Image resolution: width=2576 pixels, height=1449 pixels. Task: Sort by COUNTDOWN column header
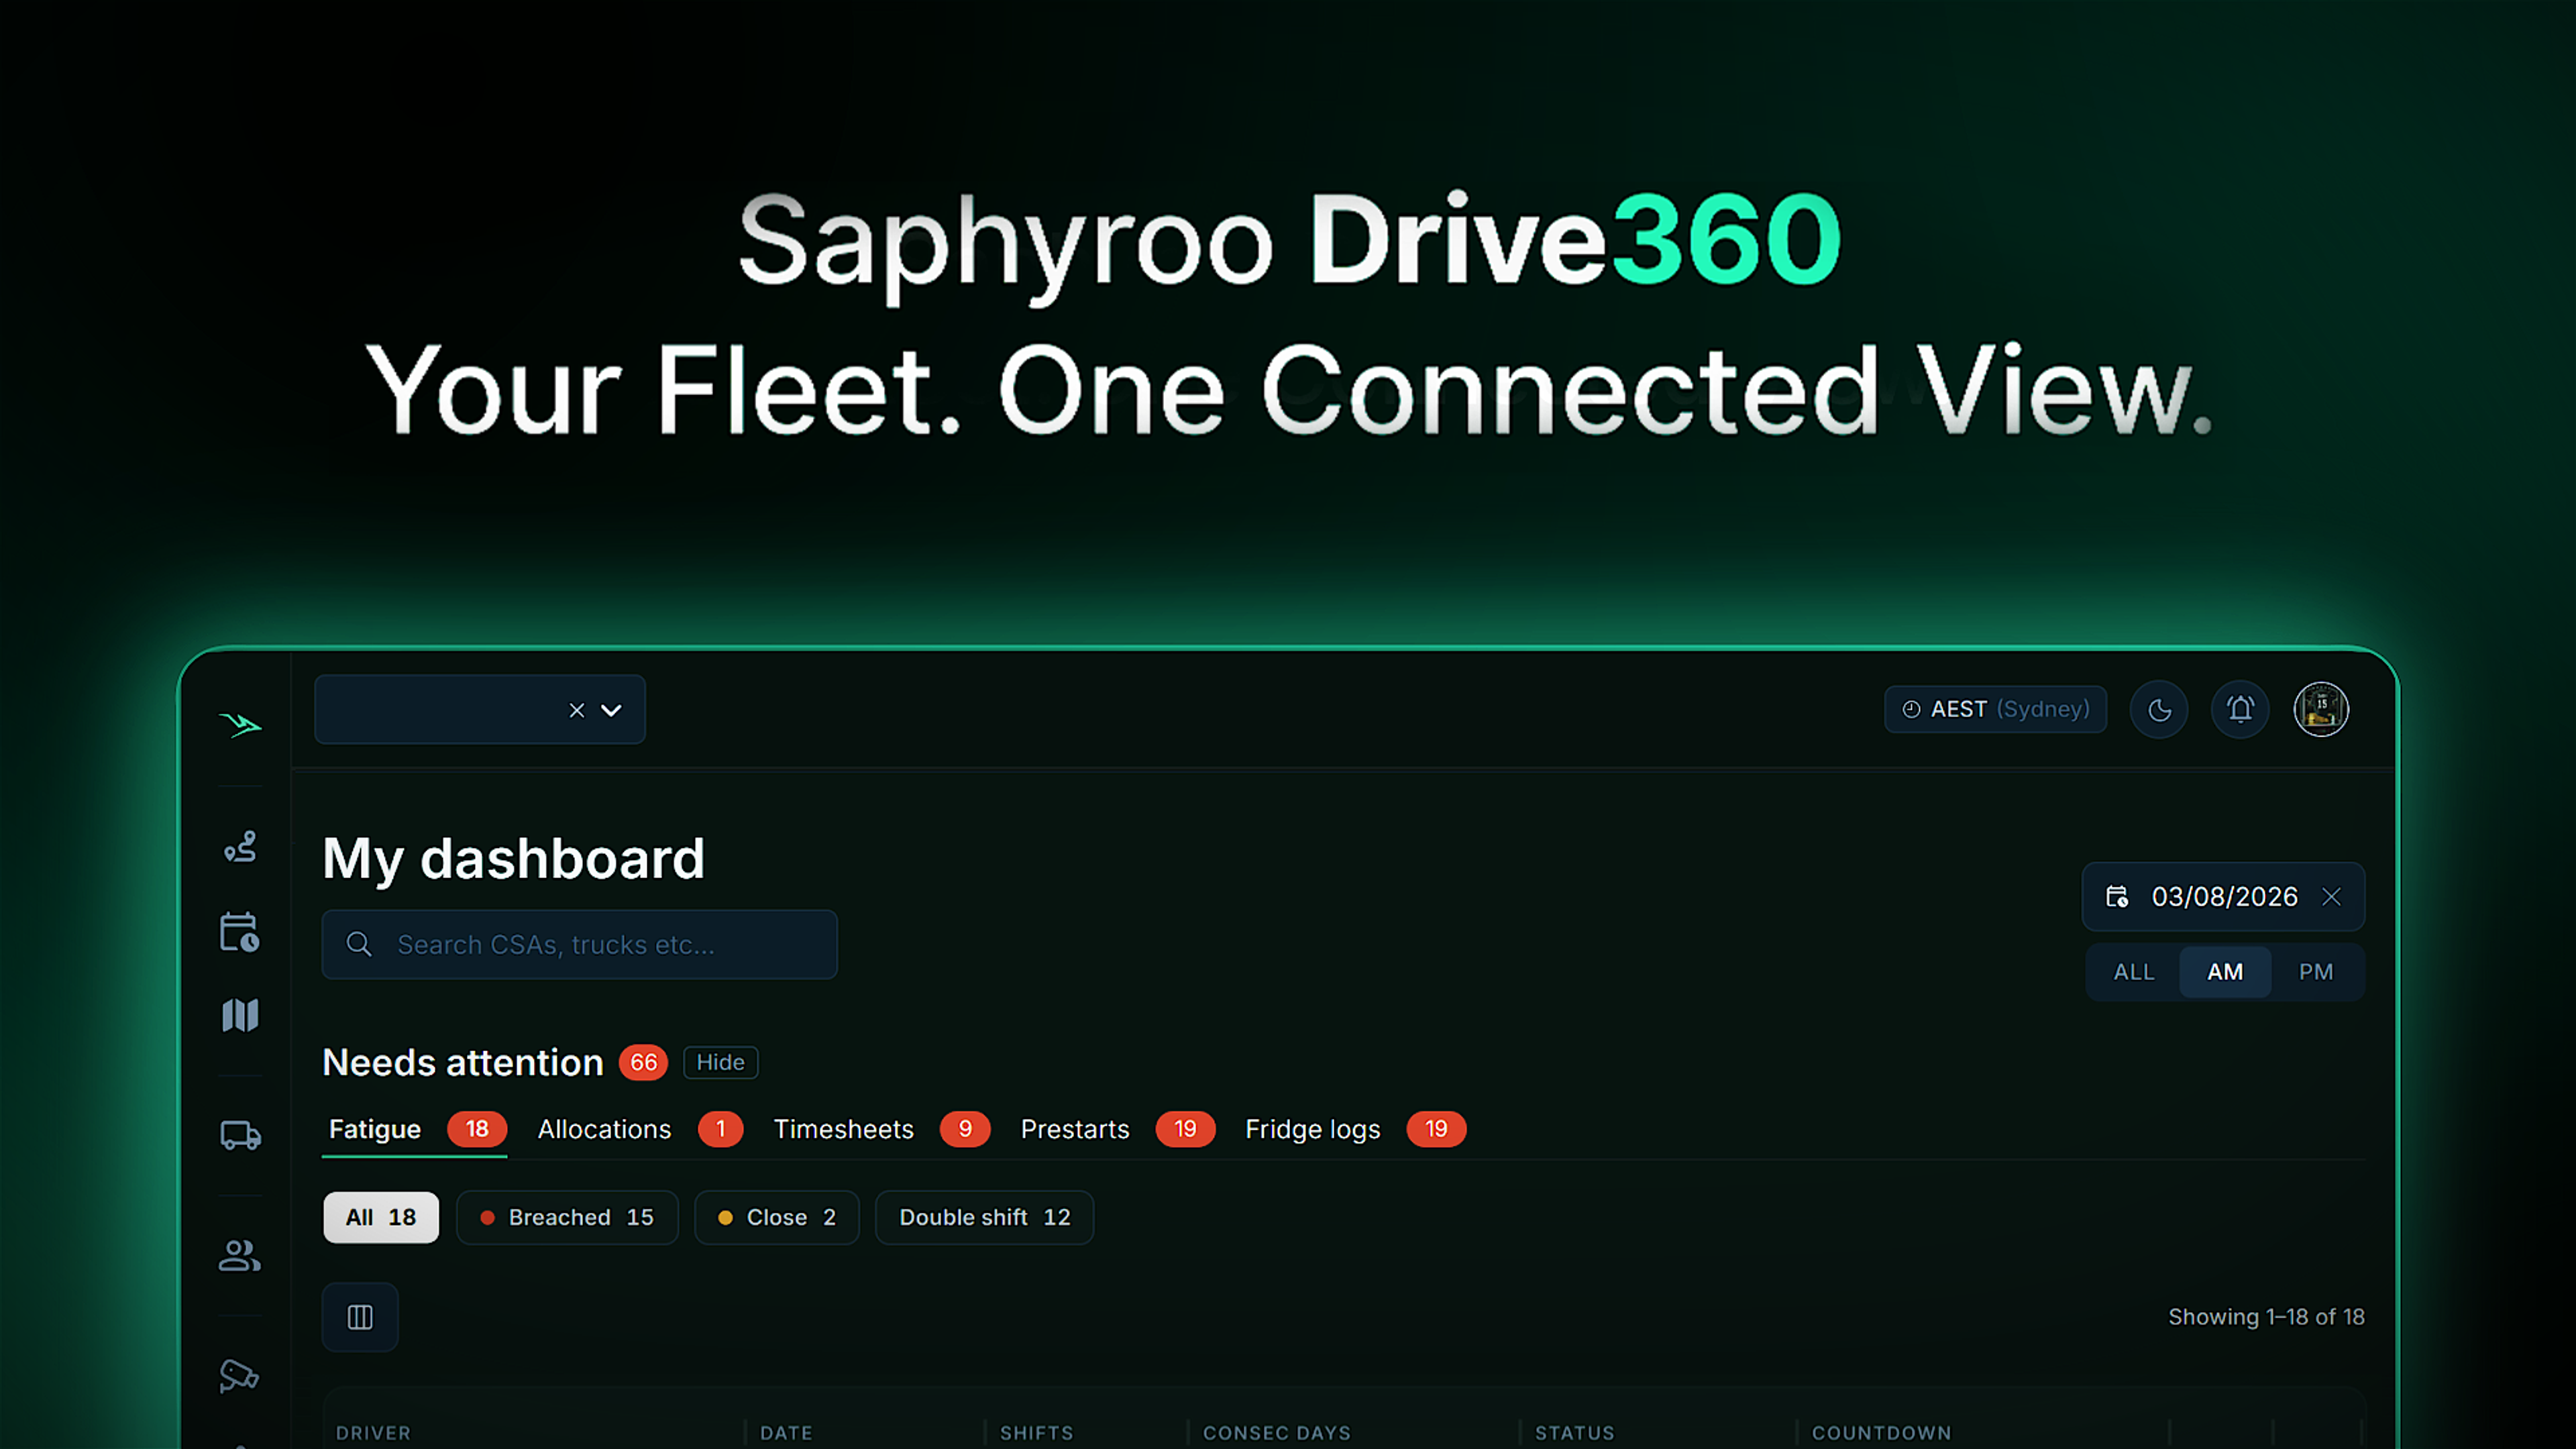coord(1881,1432)
